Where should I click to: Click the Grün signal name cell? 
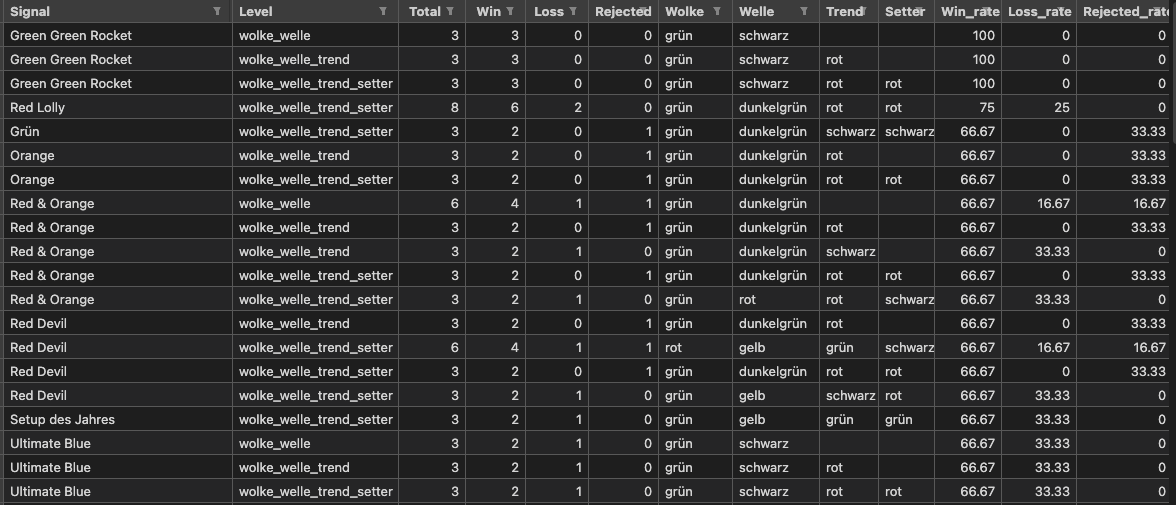pos(25,131)
